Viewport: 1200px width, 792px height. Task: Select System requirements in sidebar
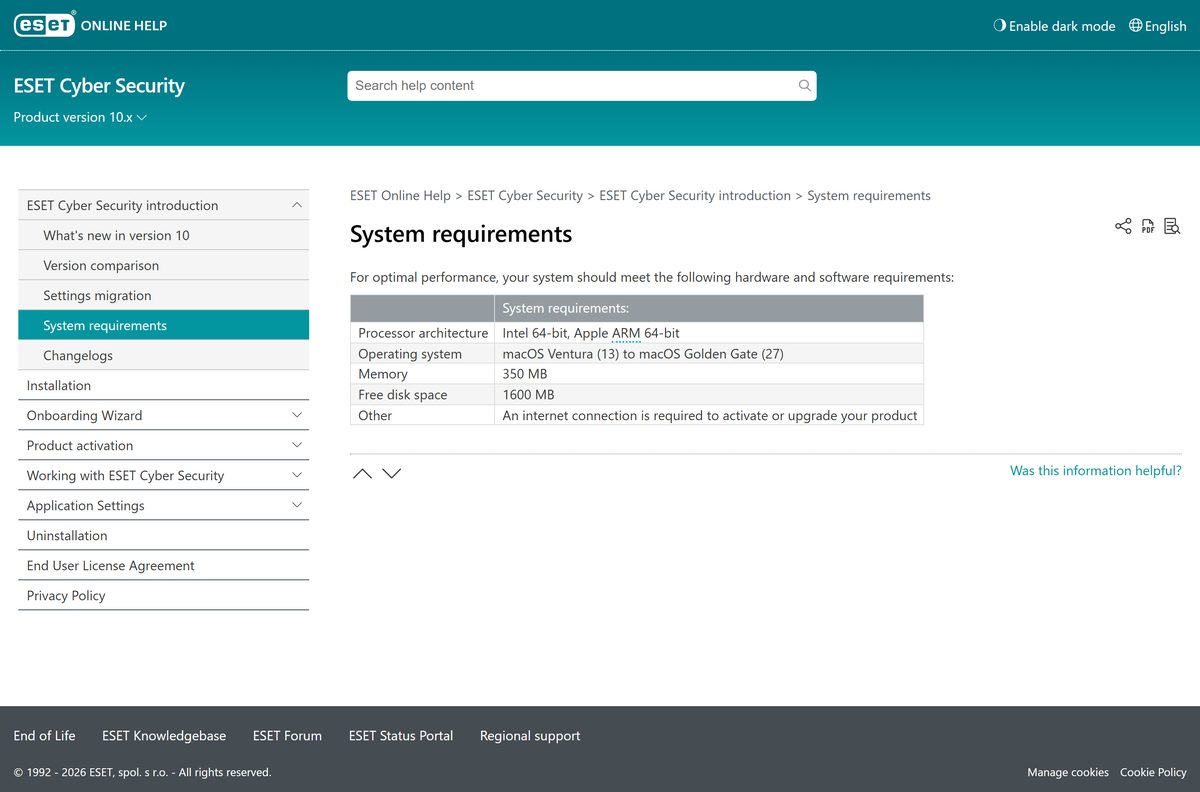pos(163,325)
